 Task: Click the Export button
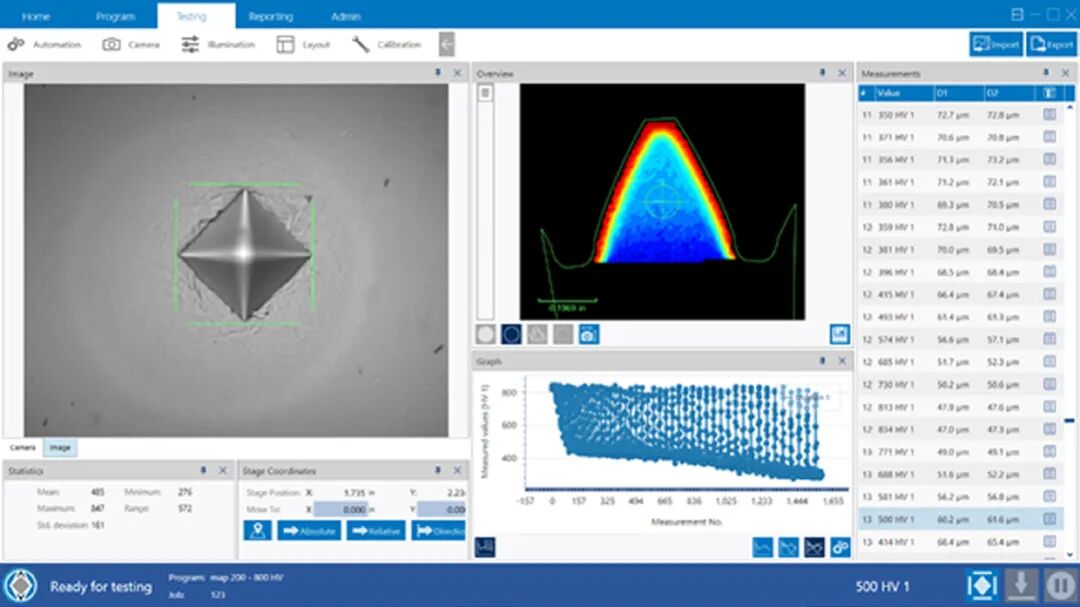pyautogui.click(x=1051, y=45)
